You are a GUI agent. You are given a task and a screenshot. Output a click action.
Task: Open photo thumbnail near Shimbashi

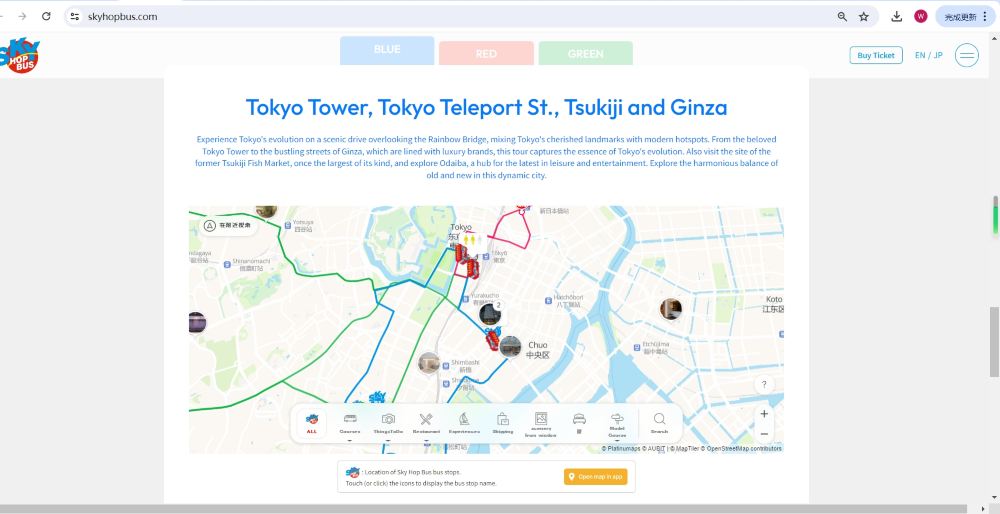[429, 363]
